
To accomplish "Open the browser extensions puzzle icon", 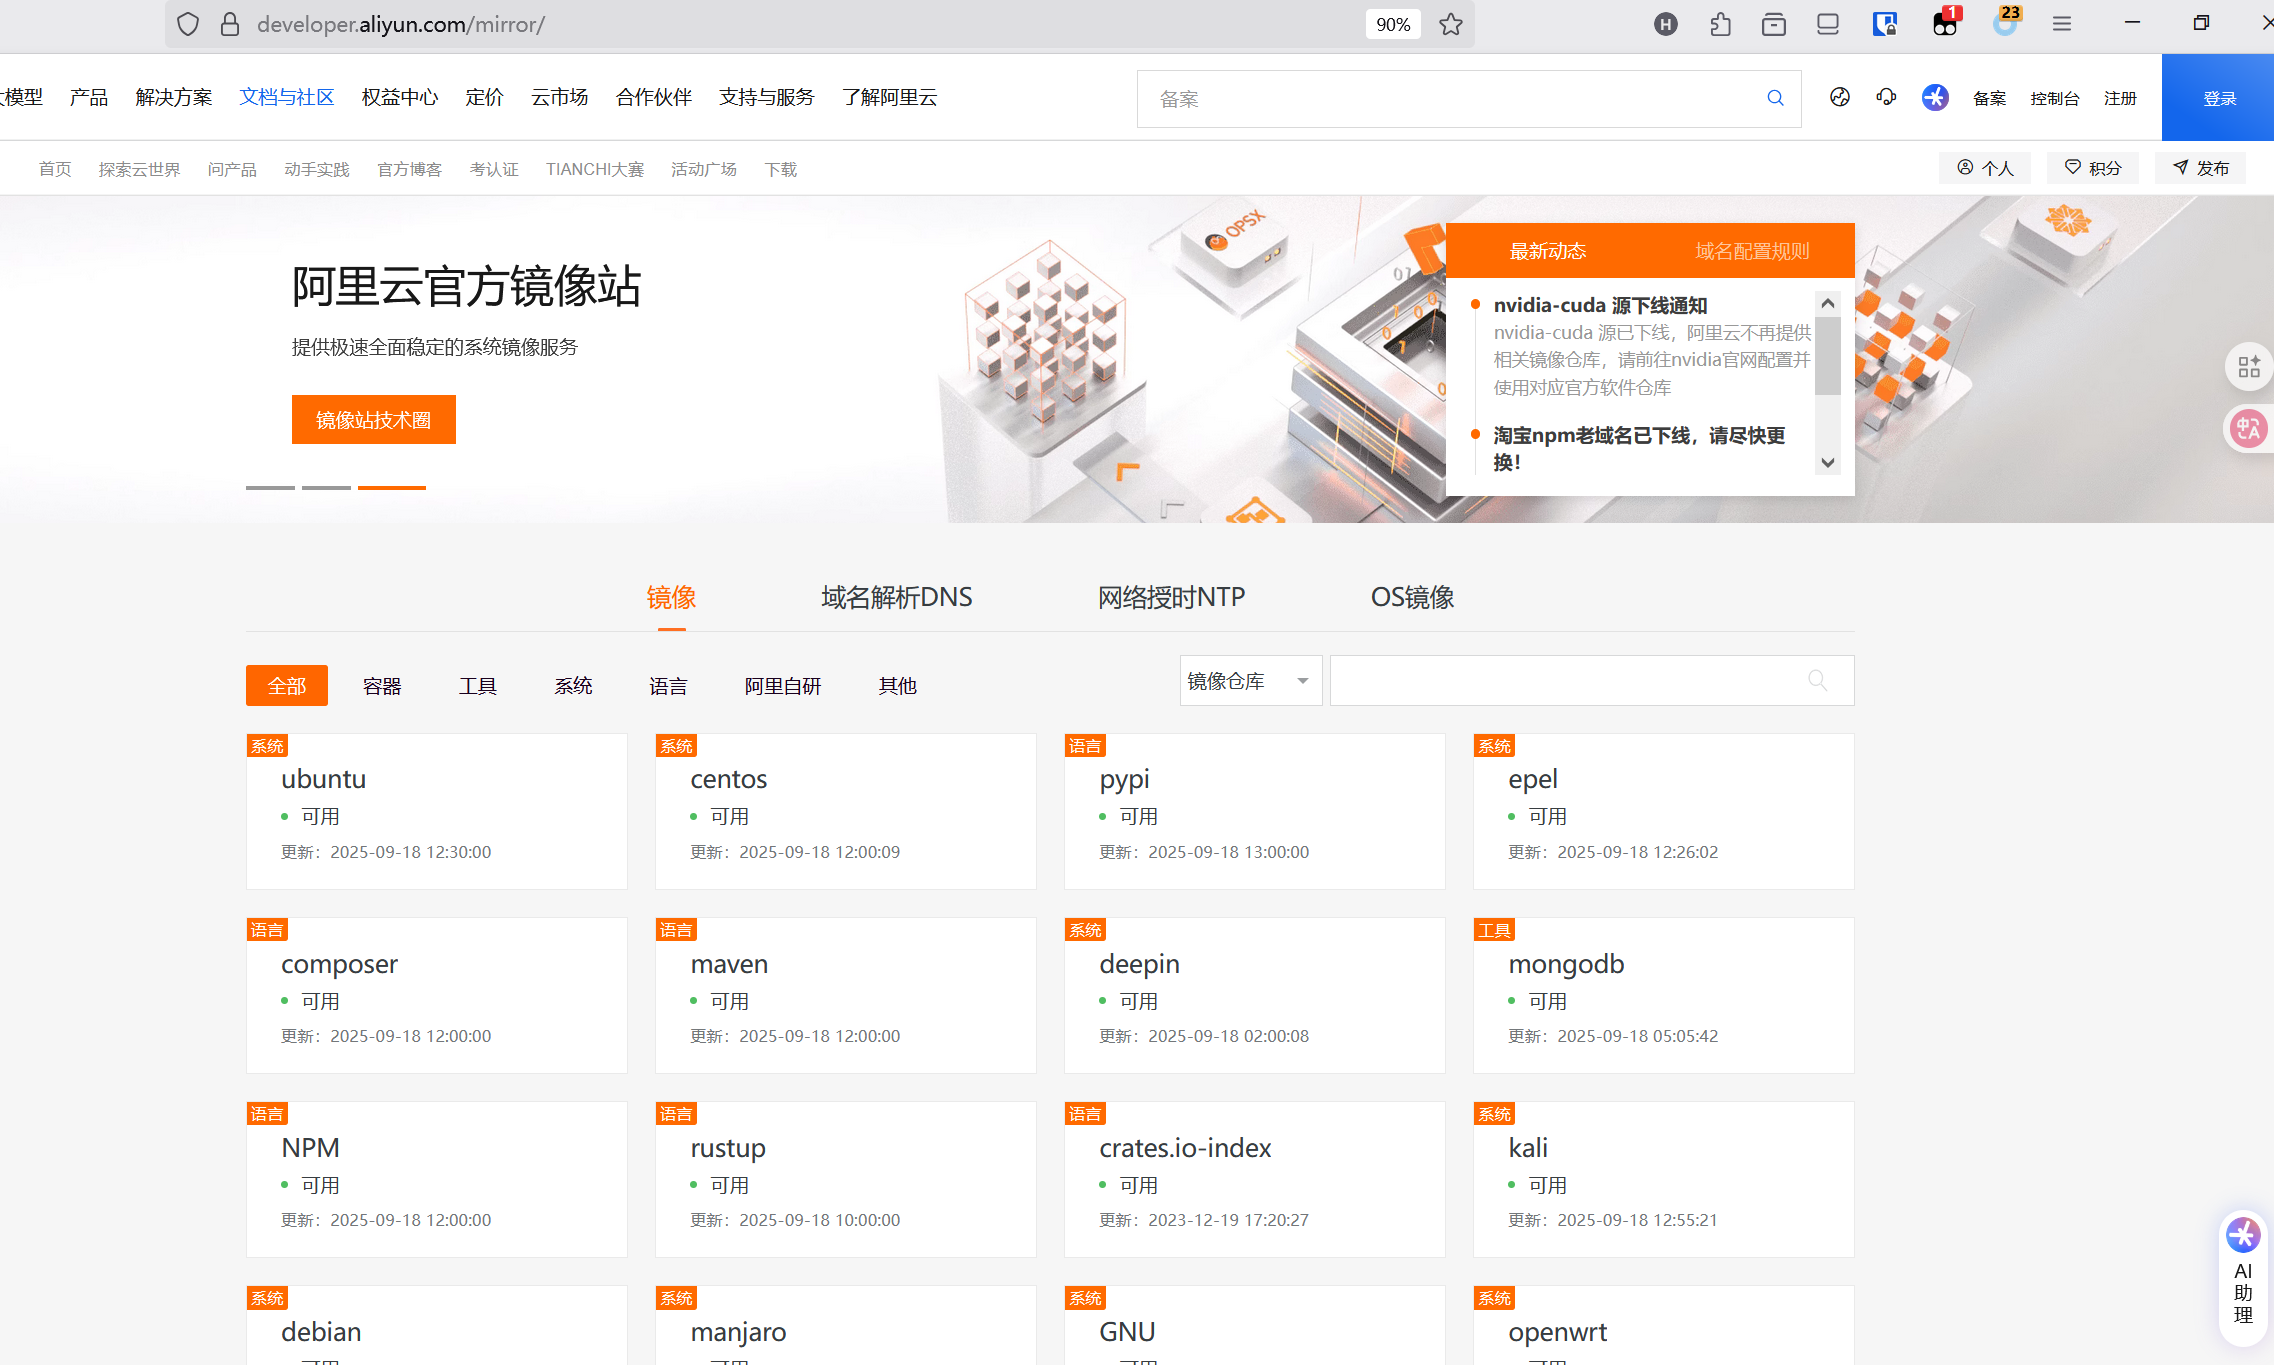I will (x=1720, y=24).
